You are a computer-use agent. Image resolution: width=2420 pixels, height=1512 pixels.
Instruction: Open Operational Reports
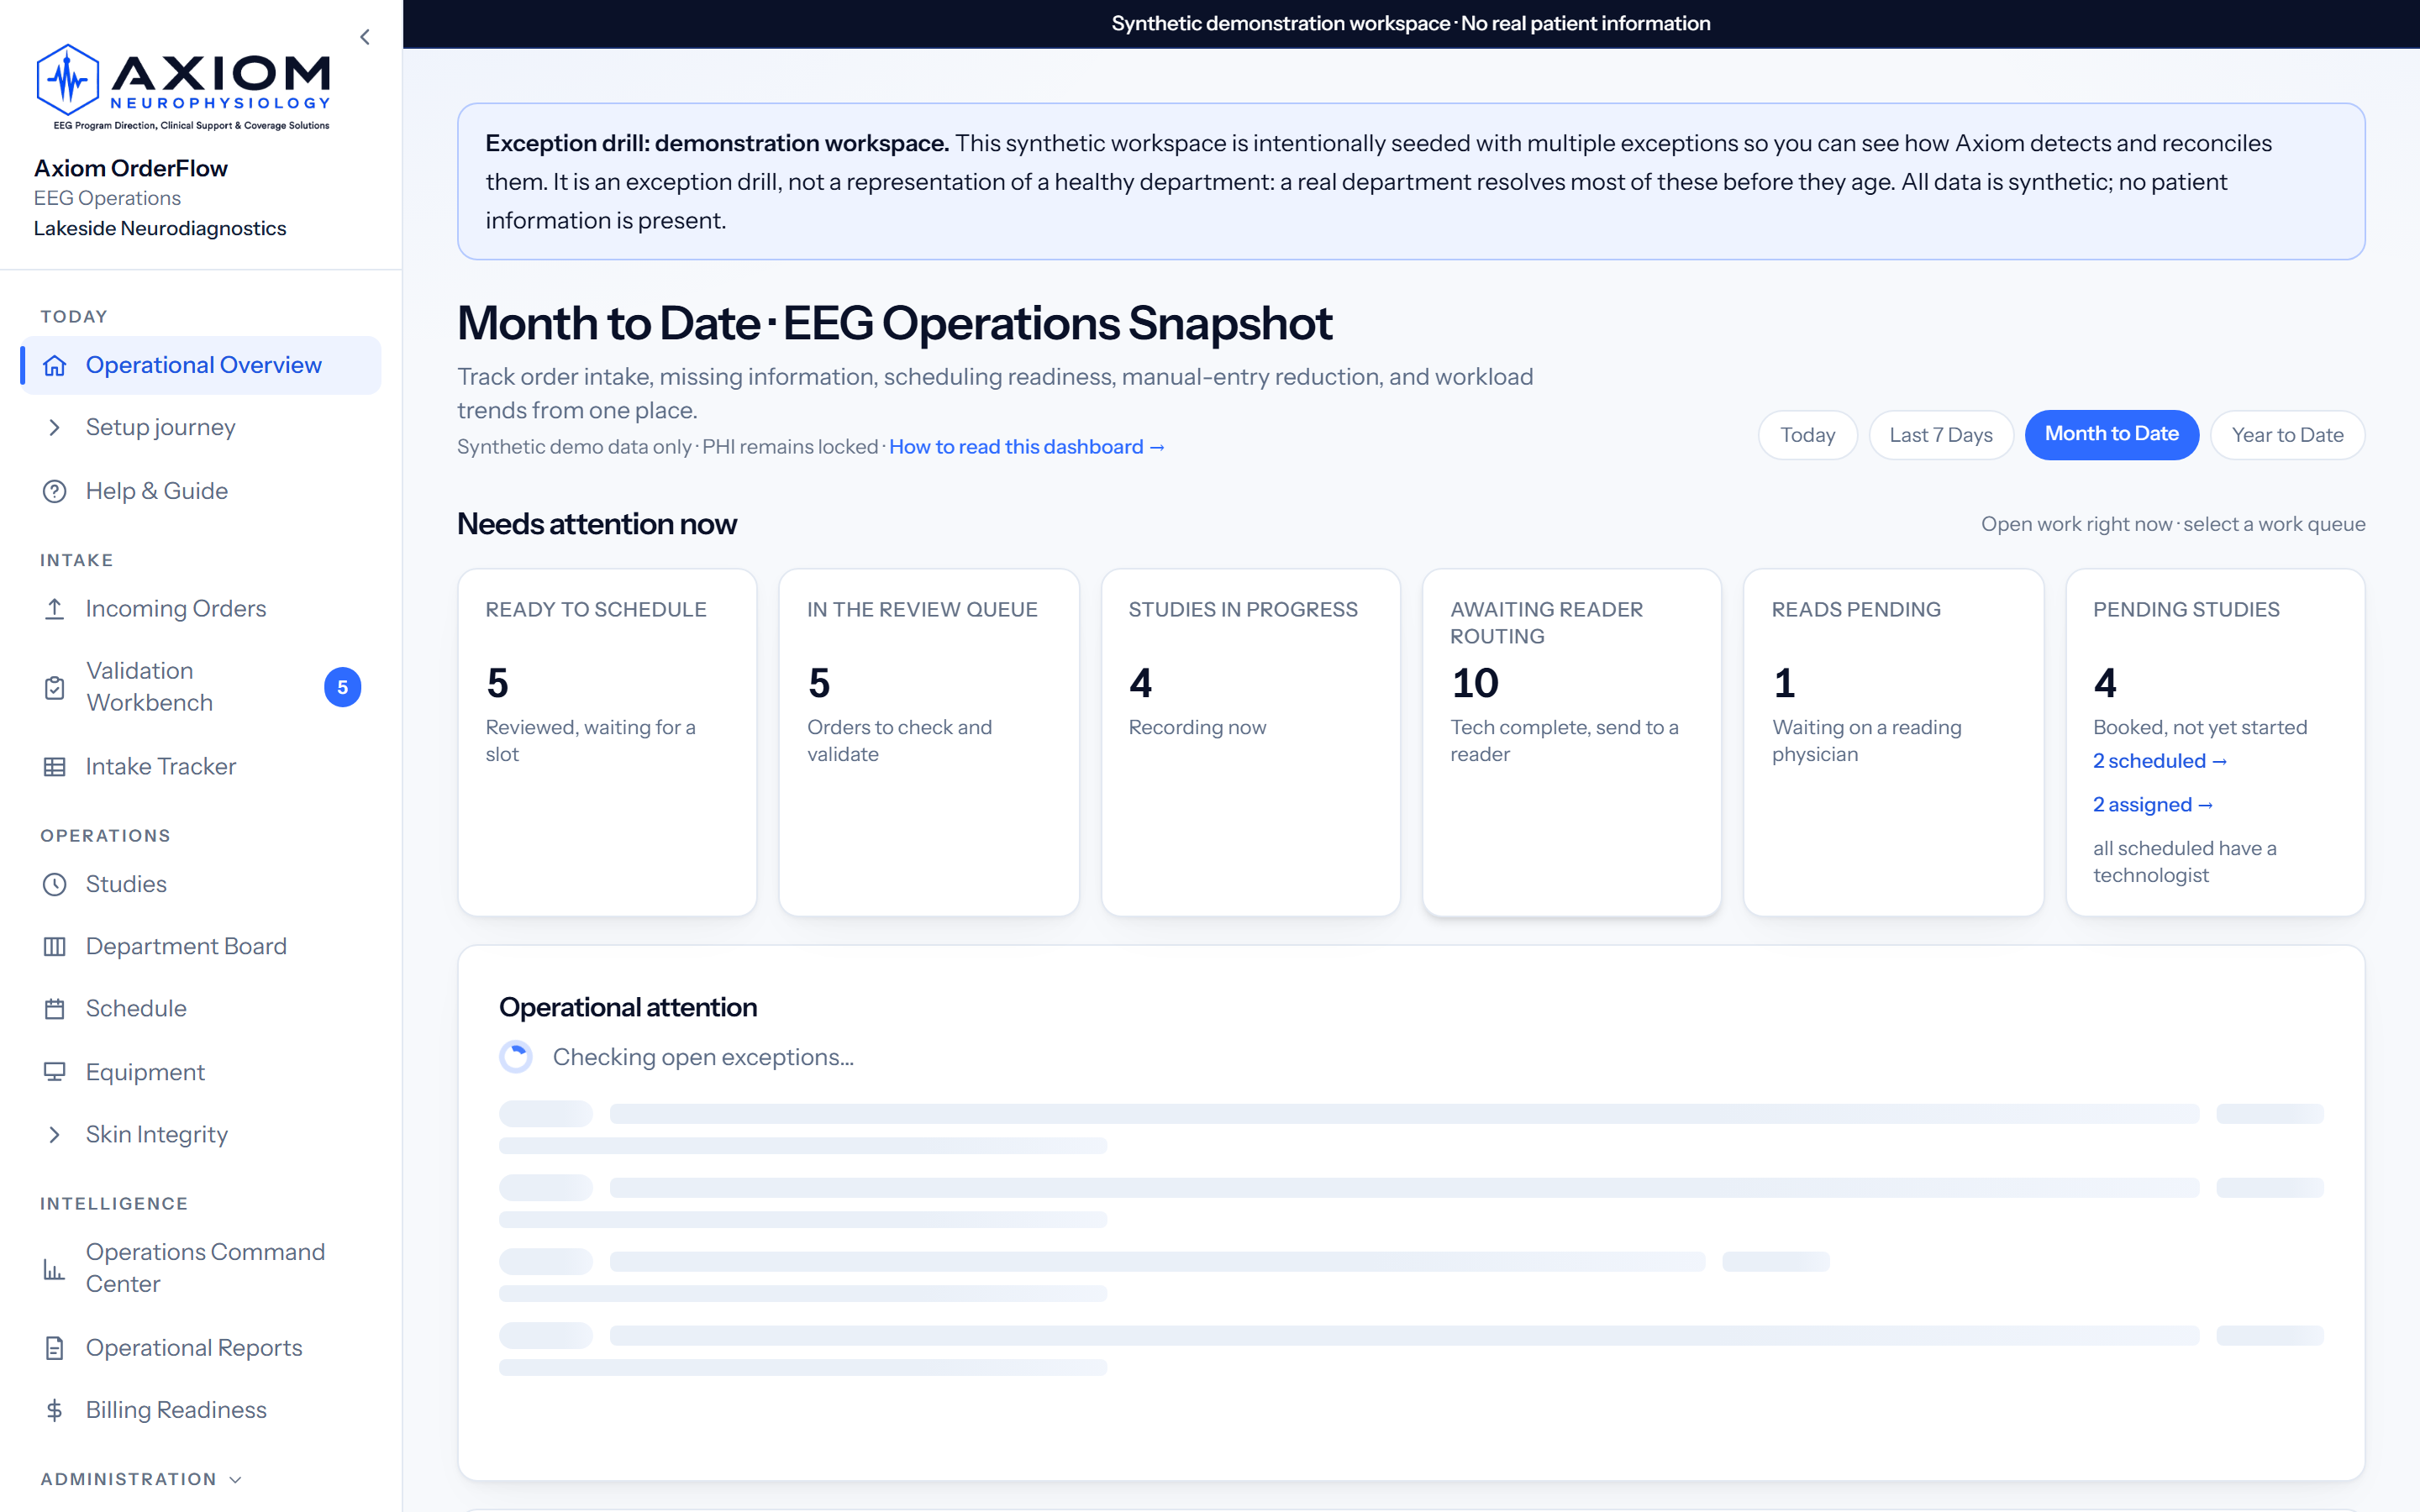click(200, 1348)
